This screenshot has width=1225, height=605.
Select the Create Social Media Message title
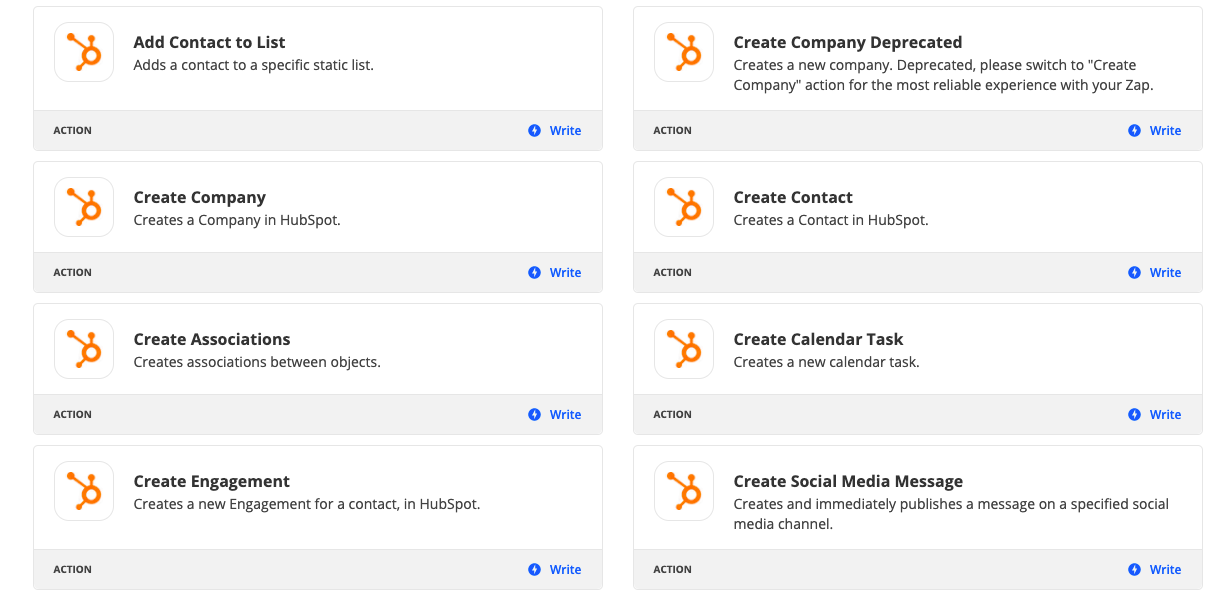[848, 482]
